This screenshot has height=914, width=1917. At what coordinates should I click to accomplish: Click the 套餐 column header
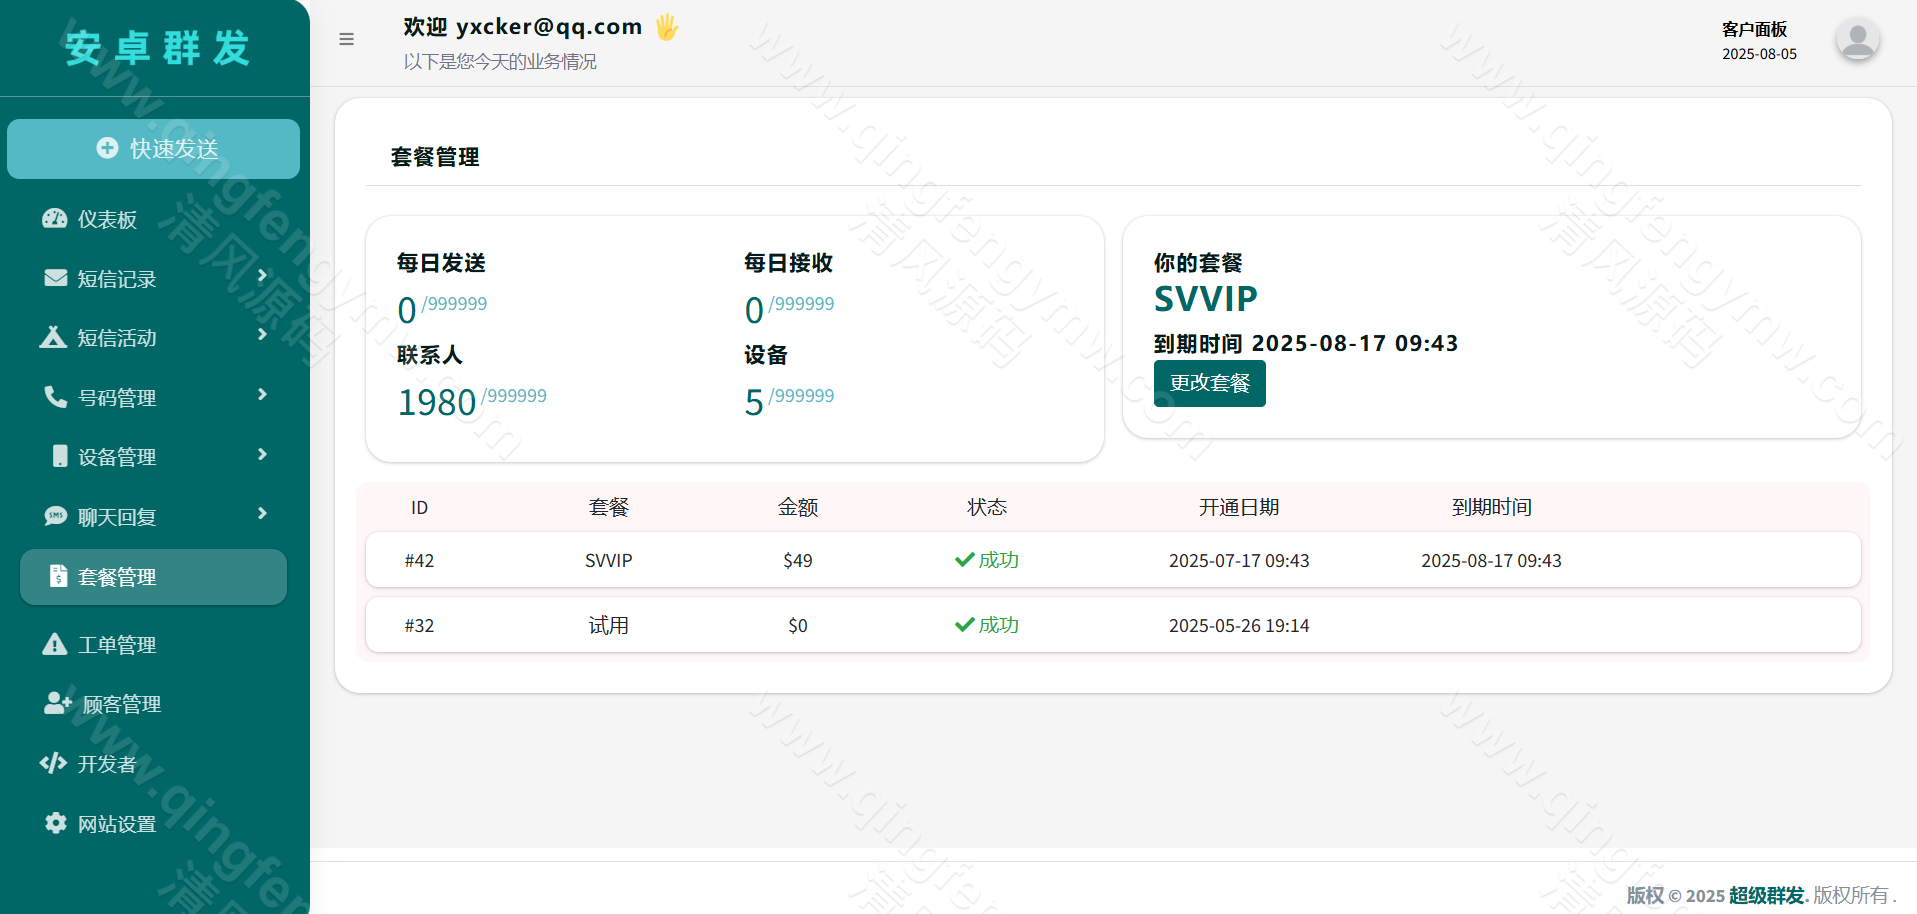click(x=608, y=507)
